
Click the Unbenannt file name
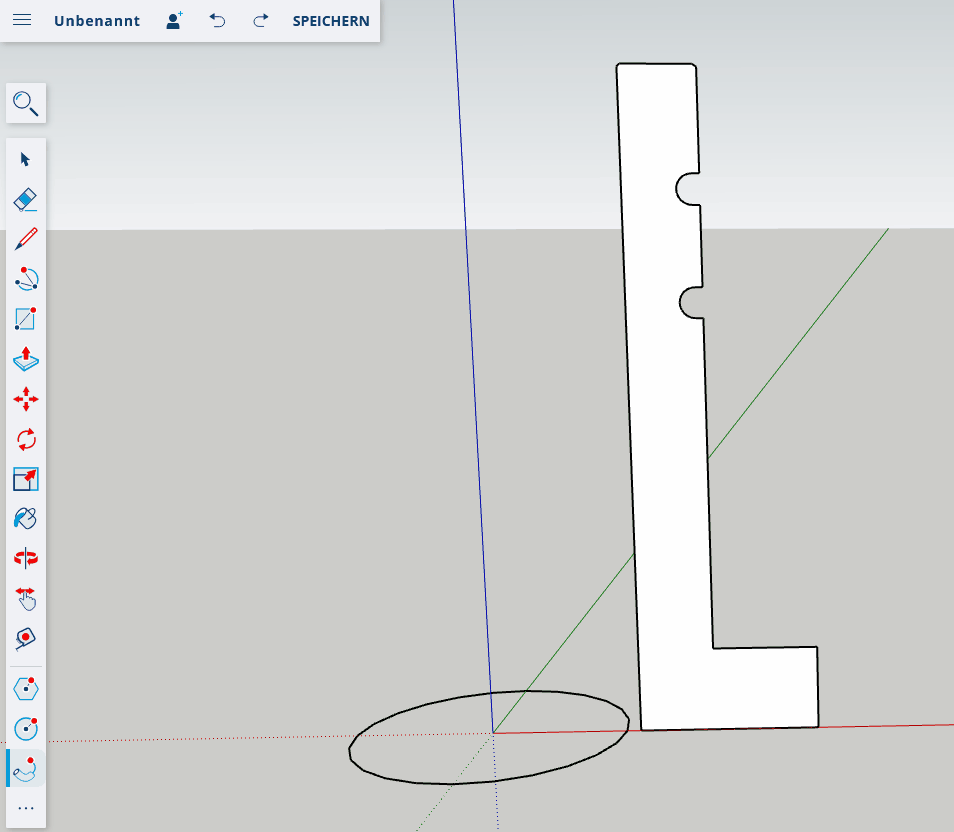97,21
